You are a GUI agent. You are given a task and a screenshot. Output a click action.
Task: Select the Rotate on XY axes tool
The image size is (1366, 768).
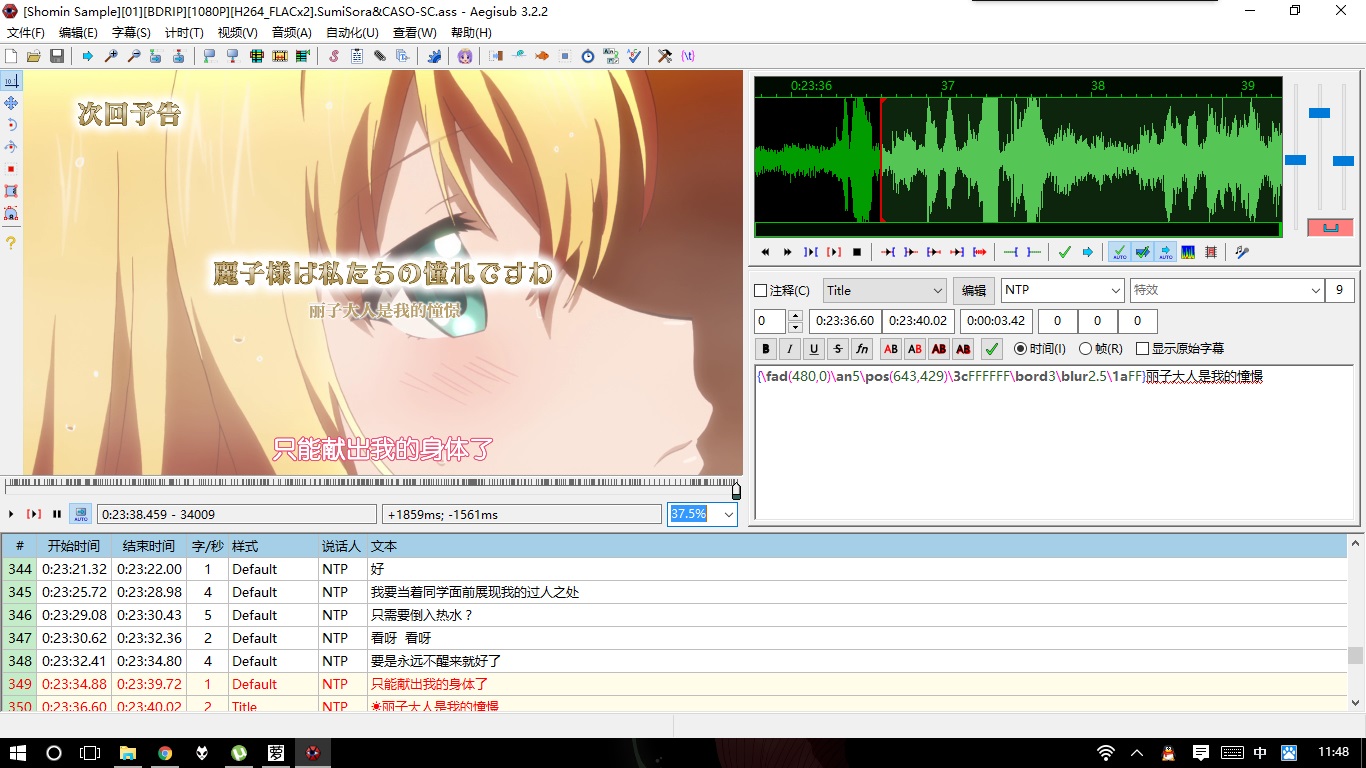(x=11, y=147)
